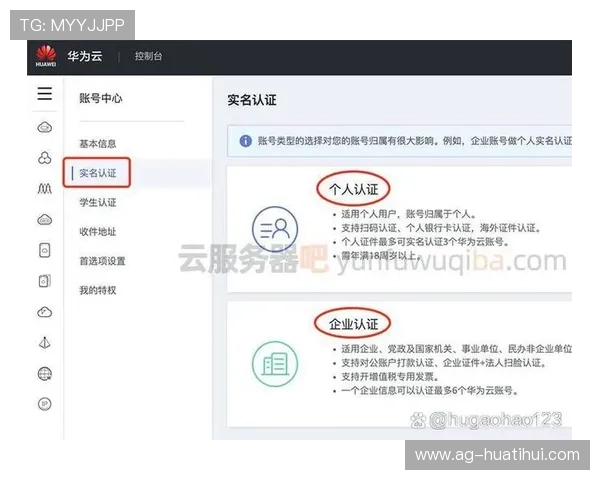Select the cloud gauge monitoring sidebar icon
Screen dimensions: 600x480
[x=45, y=312]
